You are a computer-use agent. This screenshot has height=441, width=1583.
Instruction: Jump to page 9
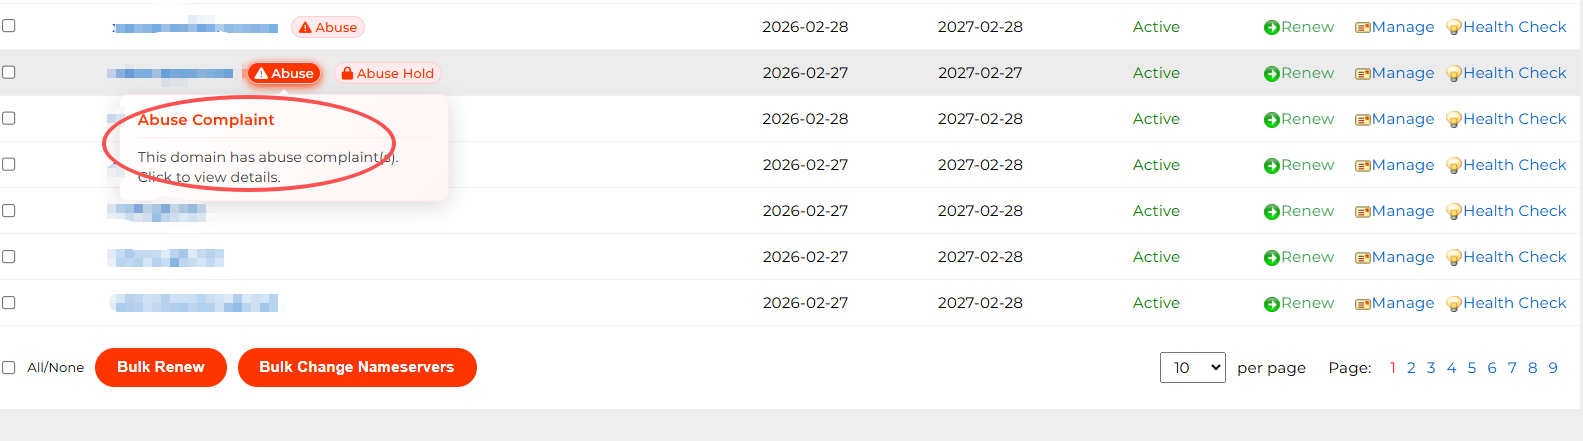[x=1553, y=368]
